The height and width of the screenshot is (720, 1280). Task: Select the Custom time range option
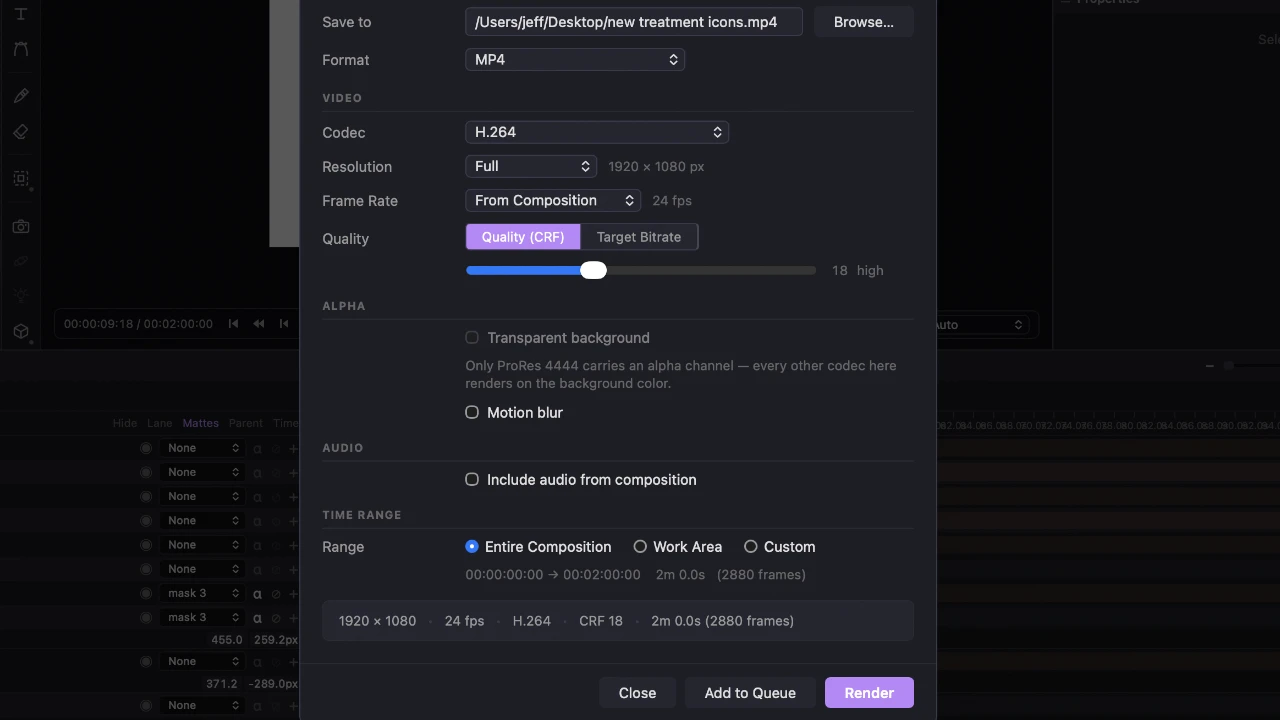tap(751, 547)
